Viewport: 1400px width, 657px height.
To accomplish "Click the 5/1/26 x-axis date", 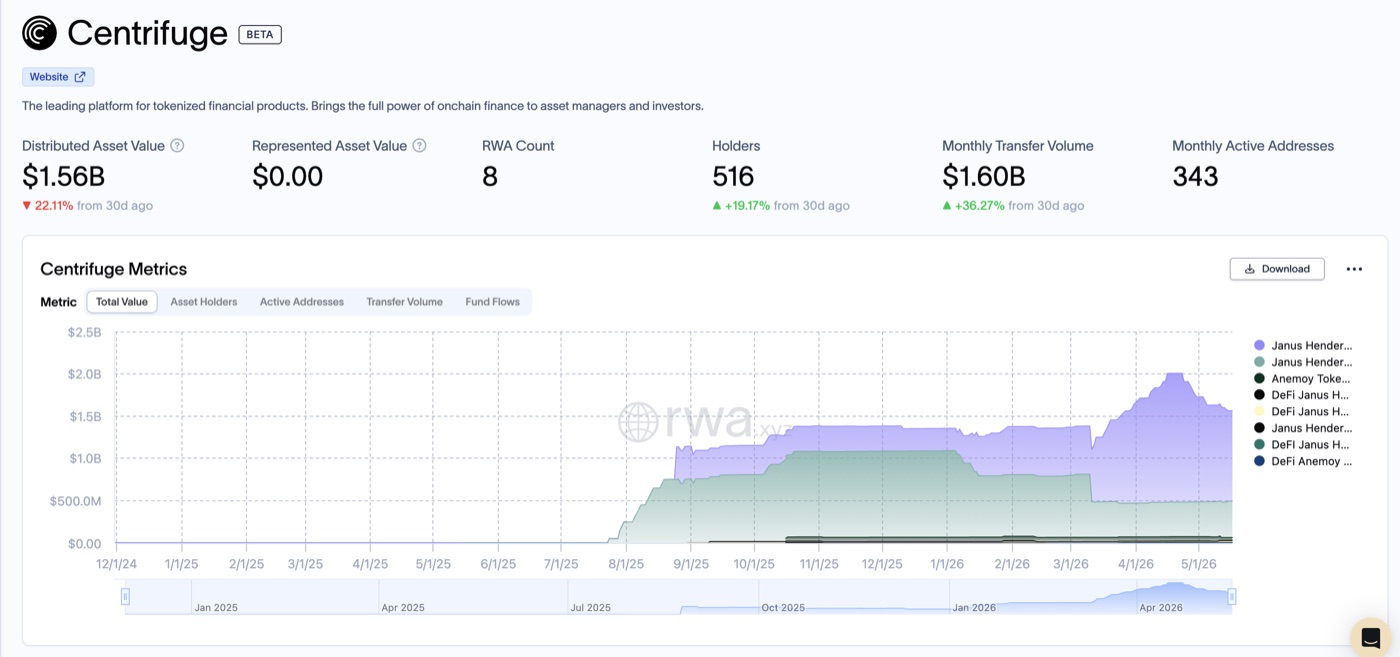I will click(1198, 564).
